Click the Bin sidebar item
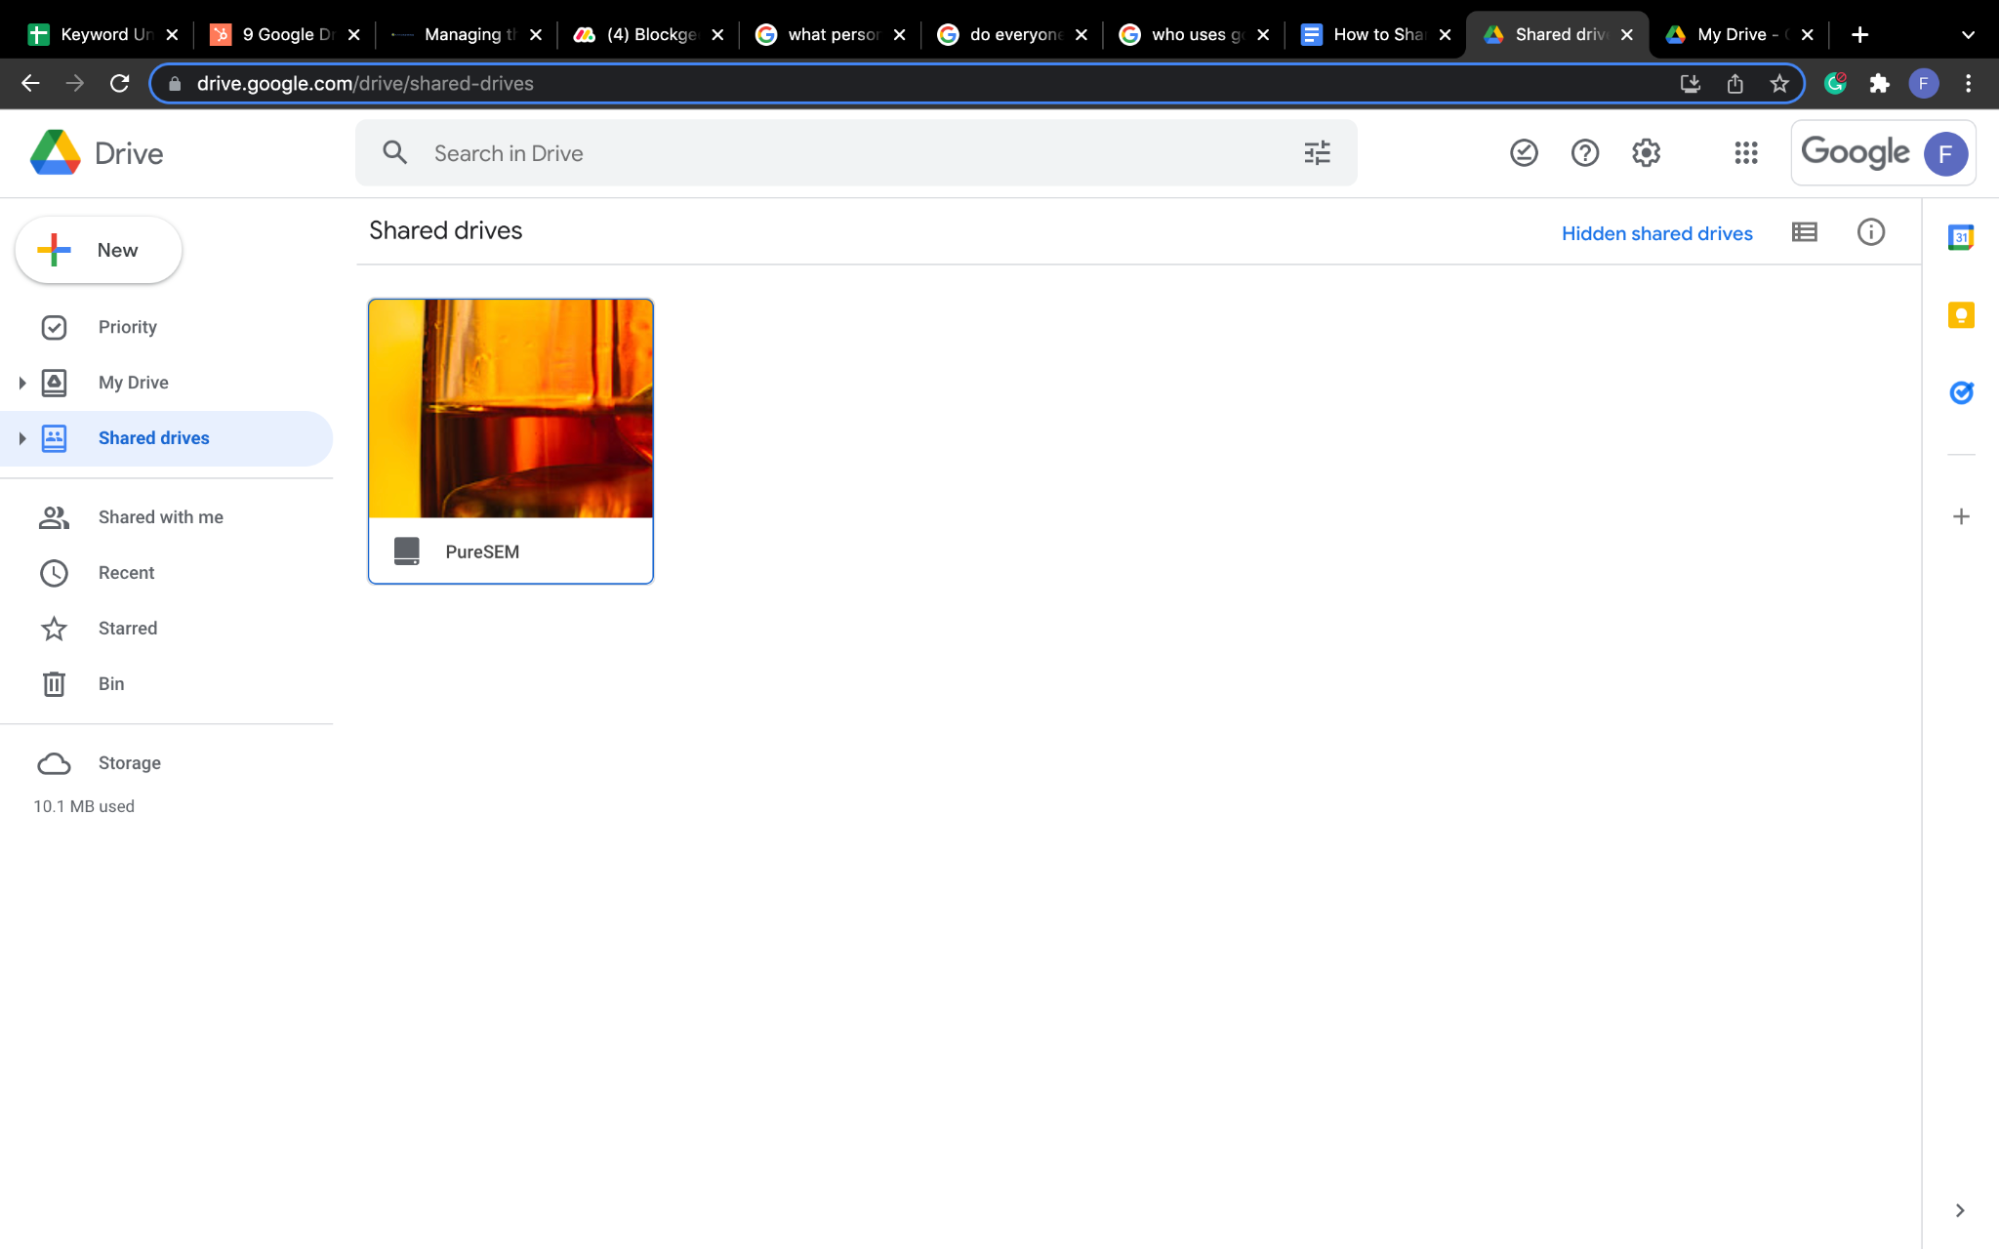Screen dimensions: 1999x1250 [x=111, y=684]
